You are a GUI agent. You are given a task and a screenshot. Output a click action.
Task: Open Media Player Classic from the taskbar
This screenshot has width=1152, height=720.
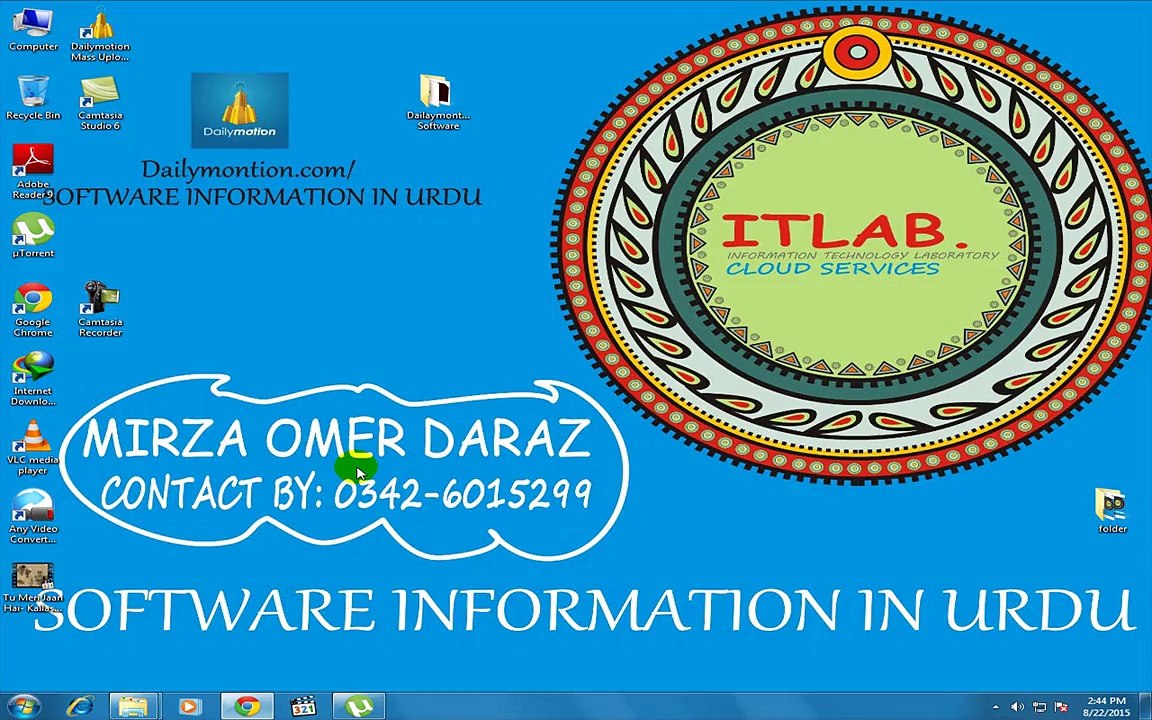[x=303, y=707]
